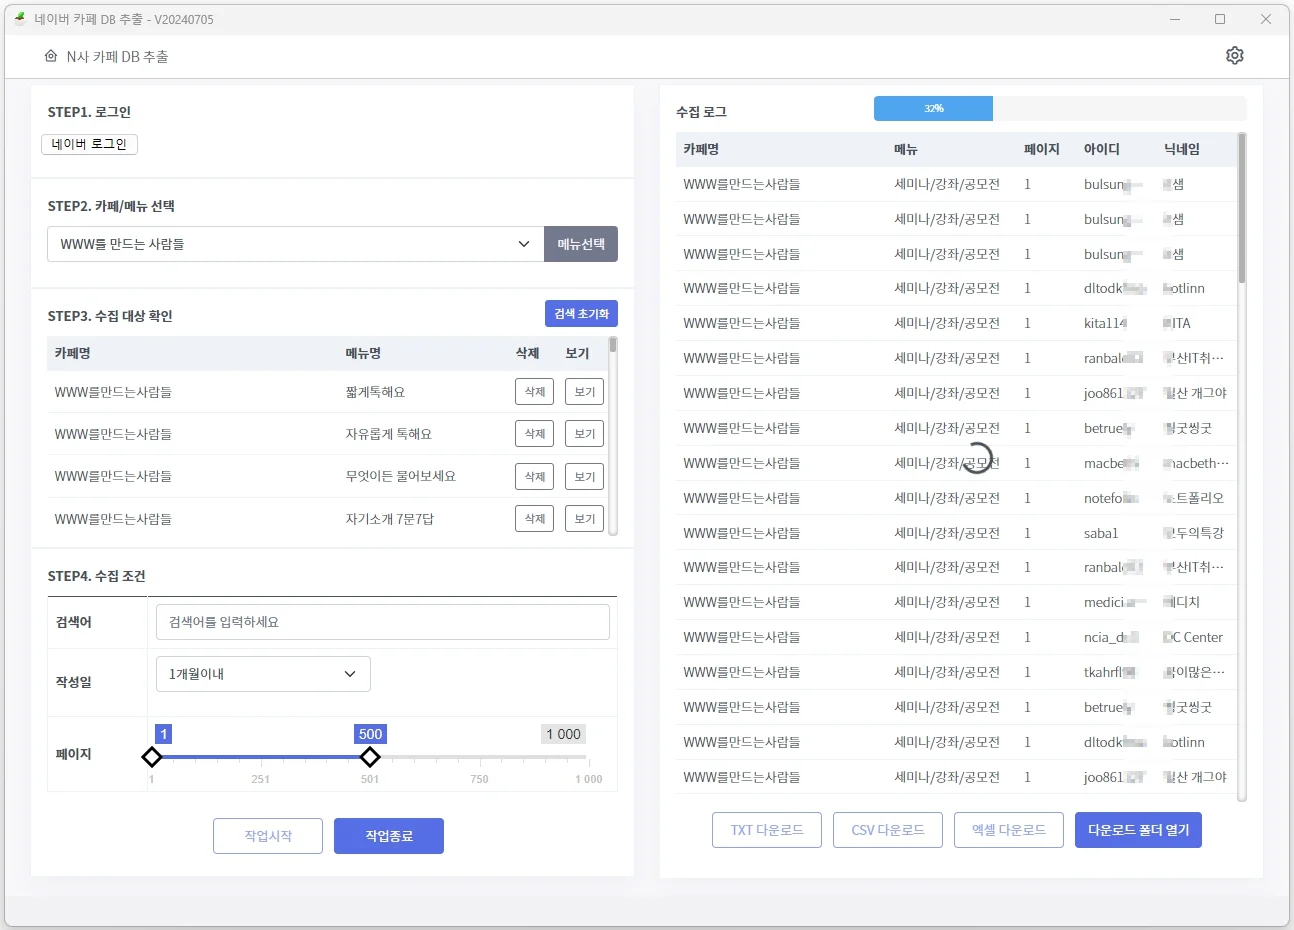
Task: Click the 페이지 column header in the log
Action: (1041, 149)
